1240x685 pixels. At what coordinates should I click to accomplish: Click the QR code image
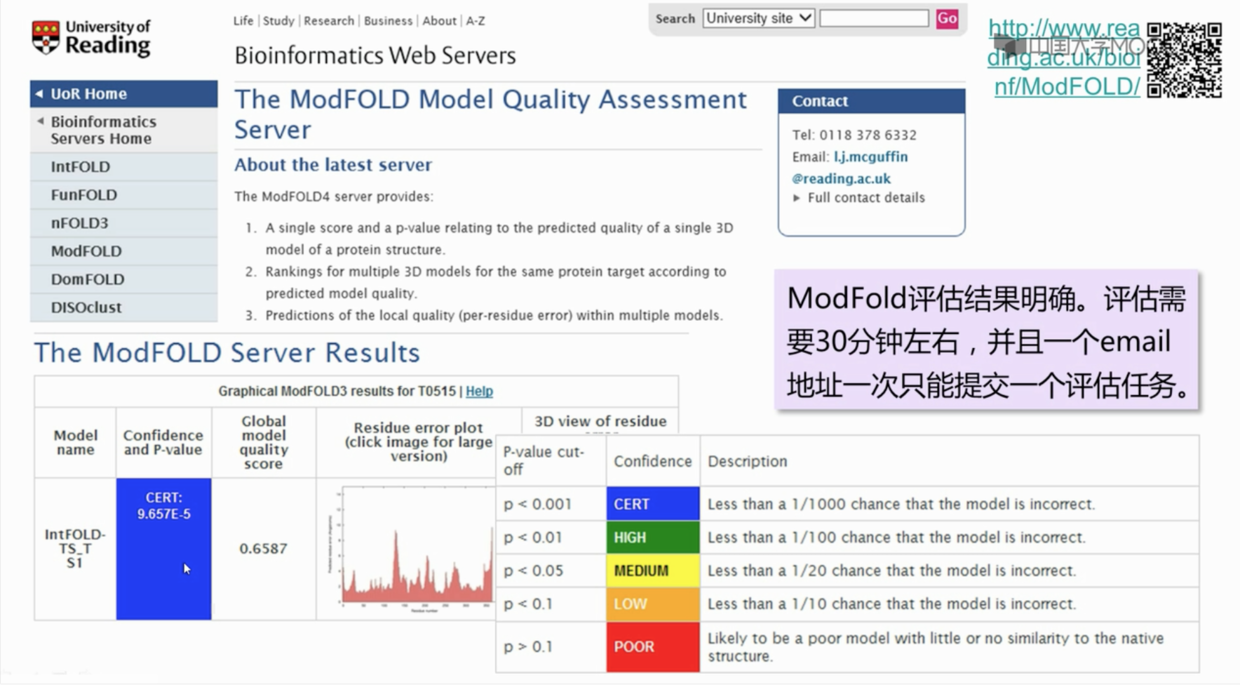[1184, 60]
